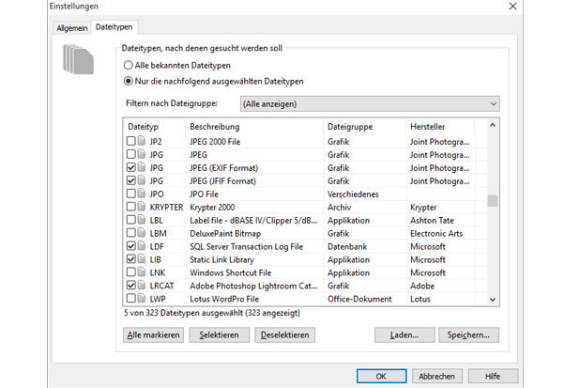The image size is (580, 388).
Task: Click the list scrollbar up arrow
Action: pyautogui.click(x=492, y=125)
